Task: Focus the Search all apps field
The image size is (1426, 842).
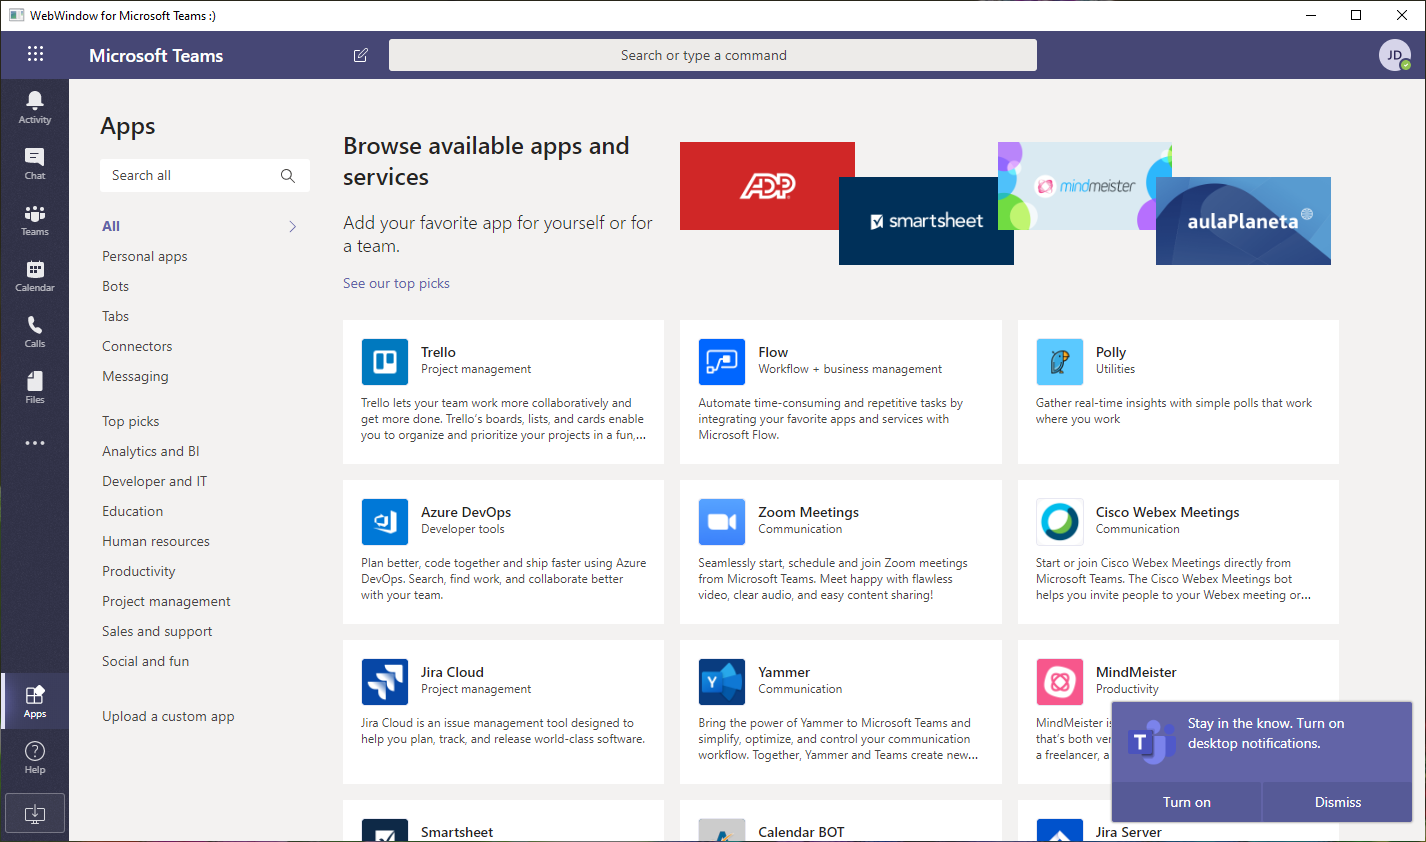Action: (x=205, y=175)
